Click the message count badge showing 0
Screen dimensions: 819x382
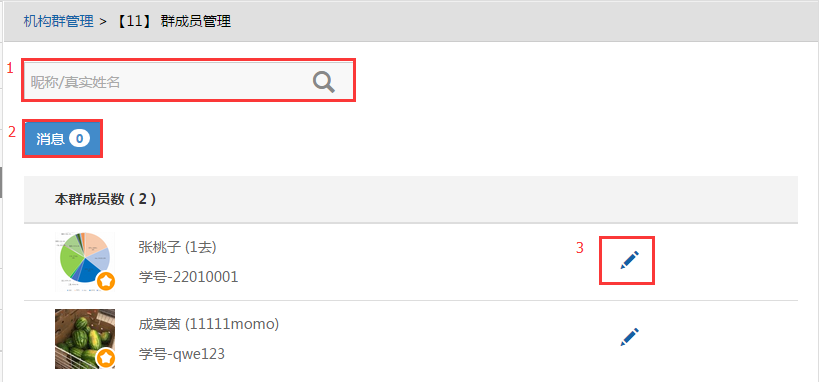point(79,138)
